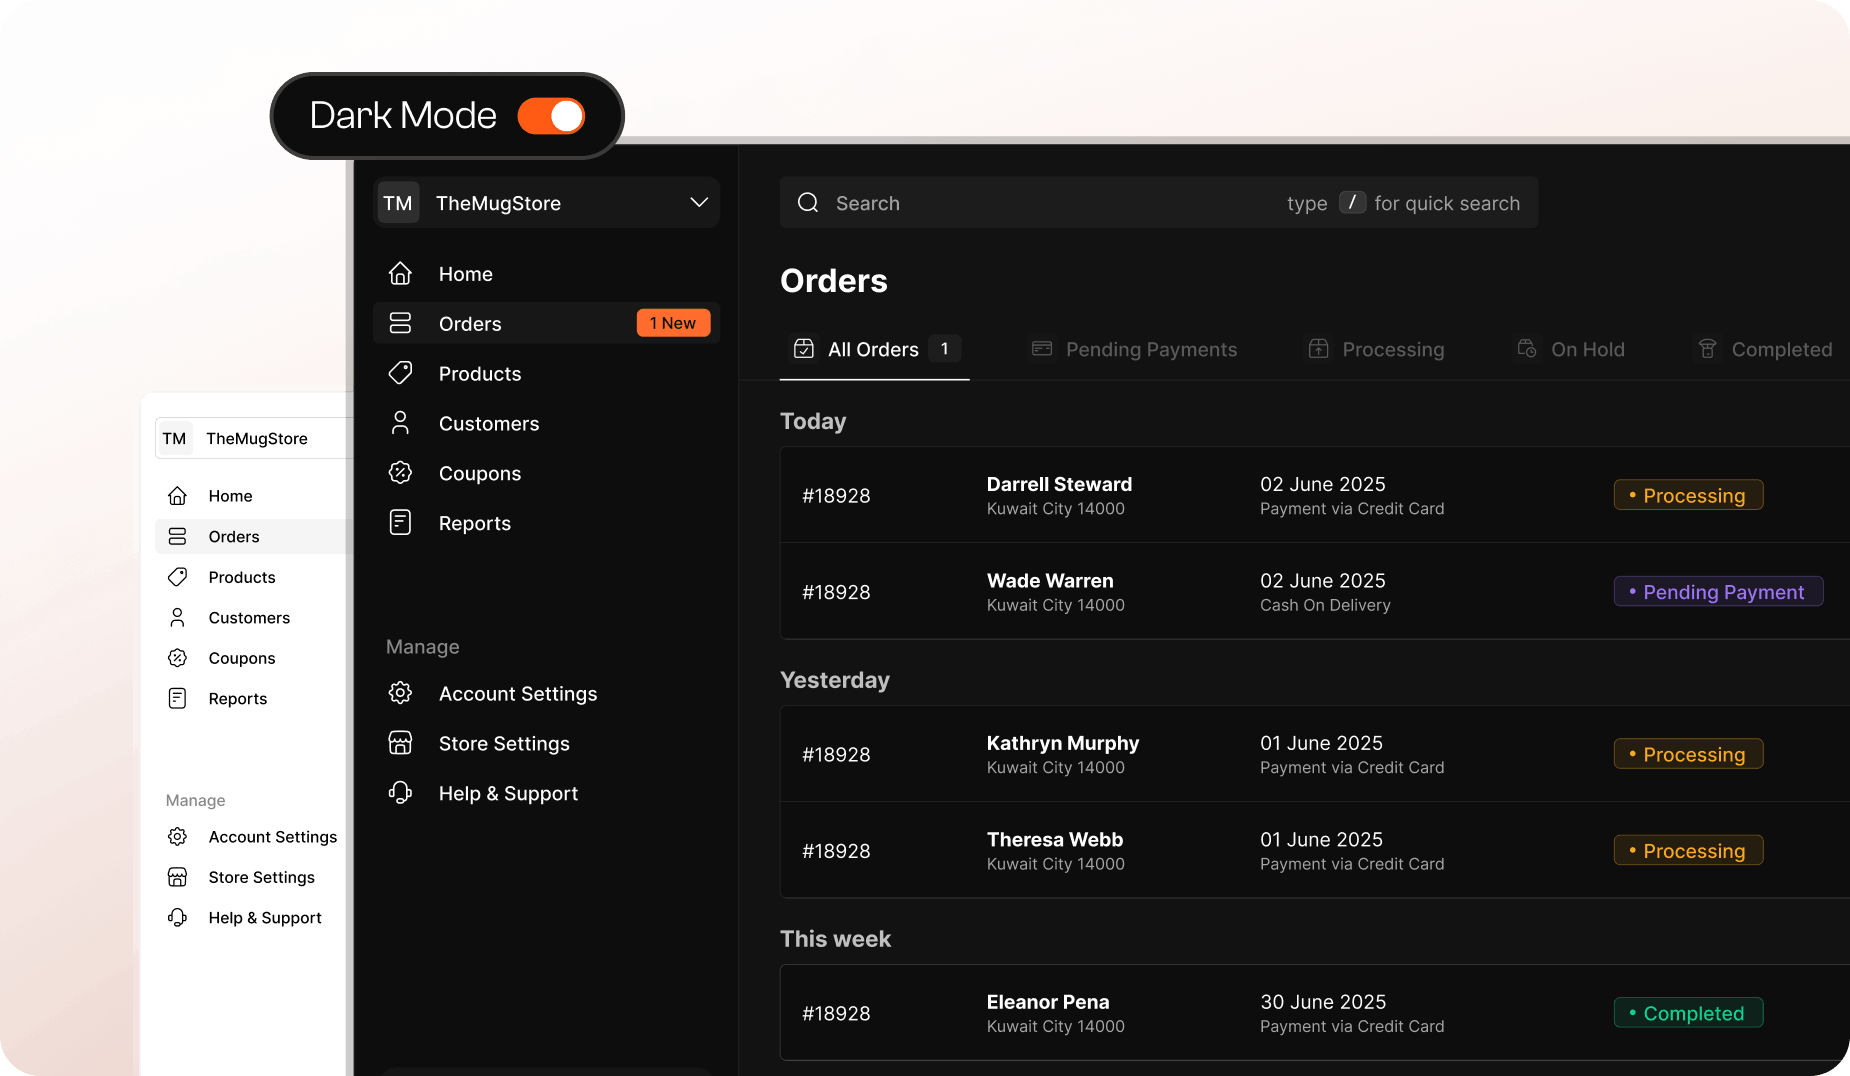Click TheMugStore selector in light sidebar
Screen dimensions: 1850x1076
point(254,438)
